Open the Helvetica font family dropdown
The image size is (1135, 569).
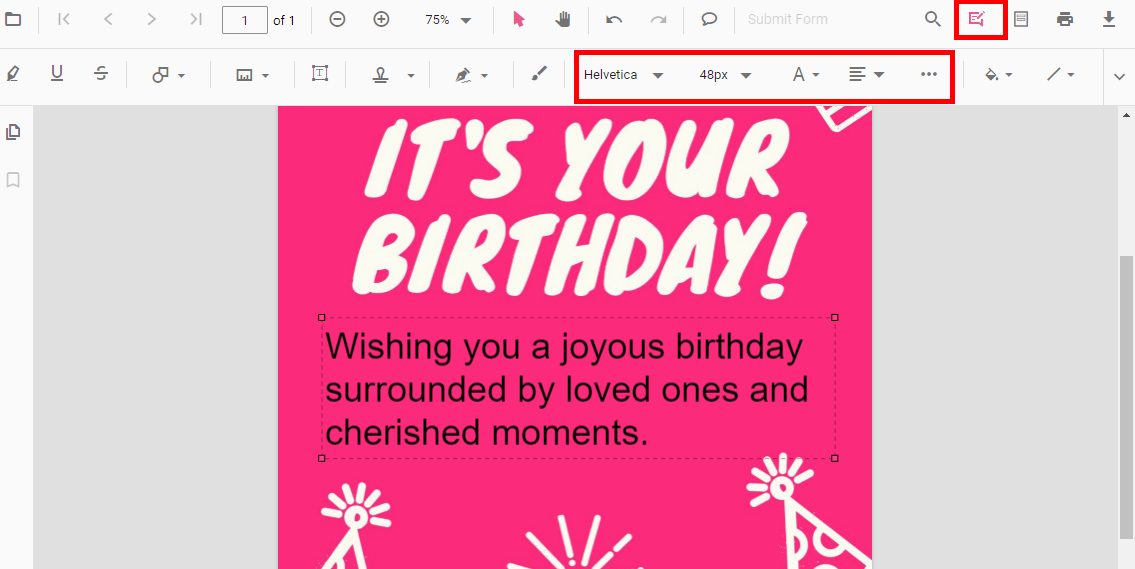[x=623, y=75]
